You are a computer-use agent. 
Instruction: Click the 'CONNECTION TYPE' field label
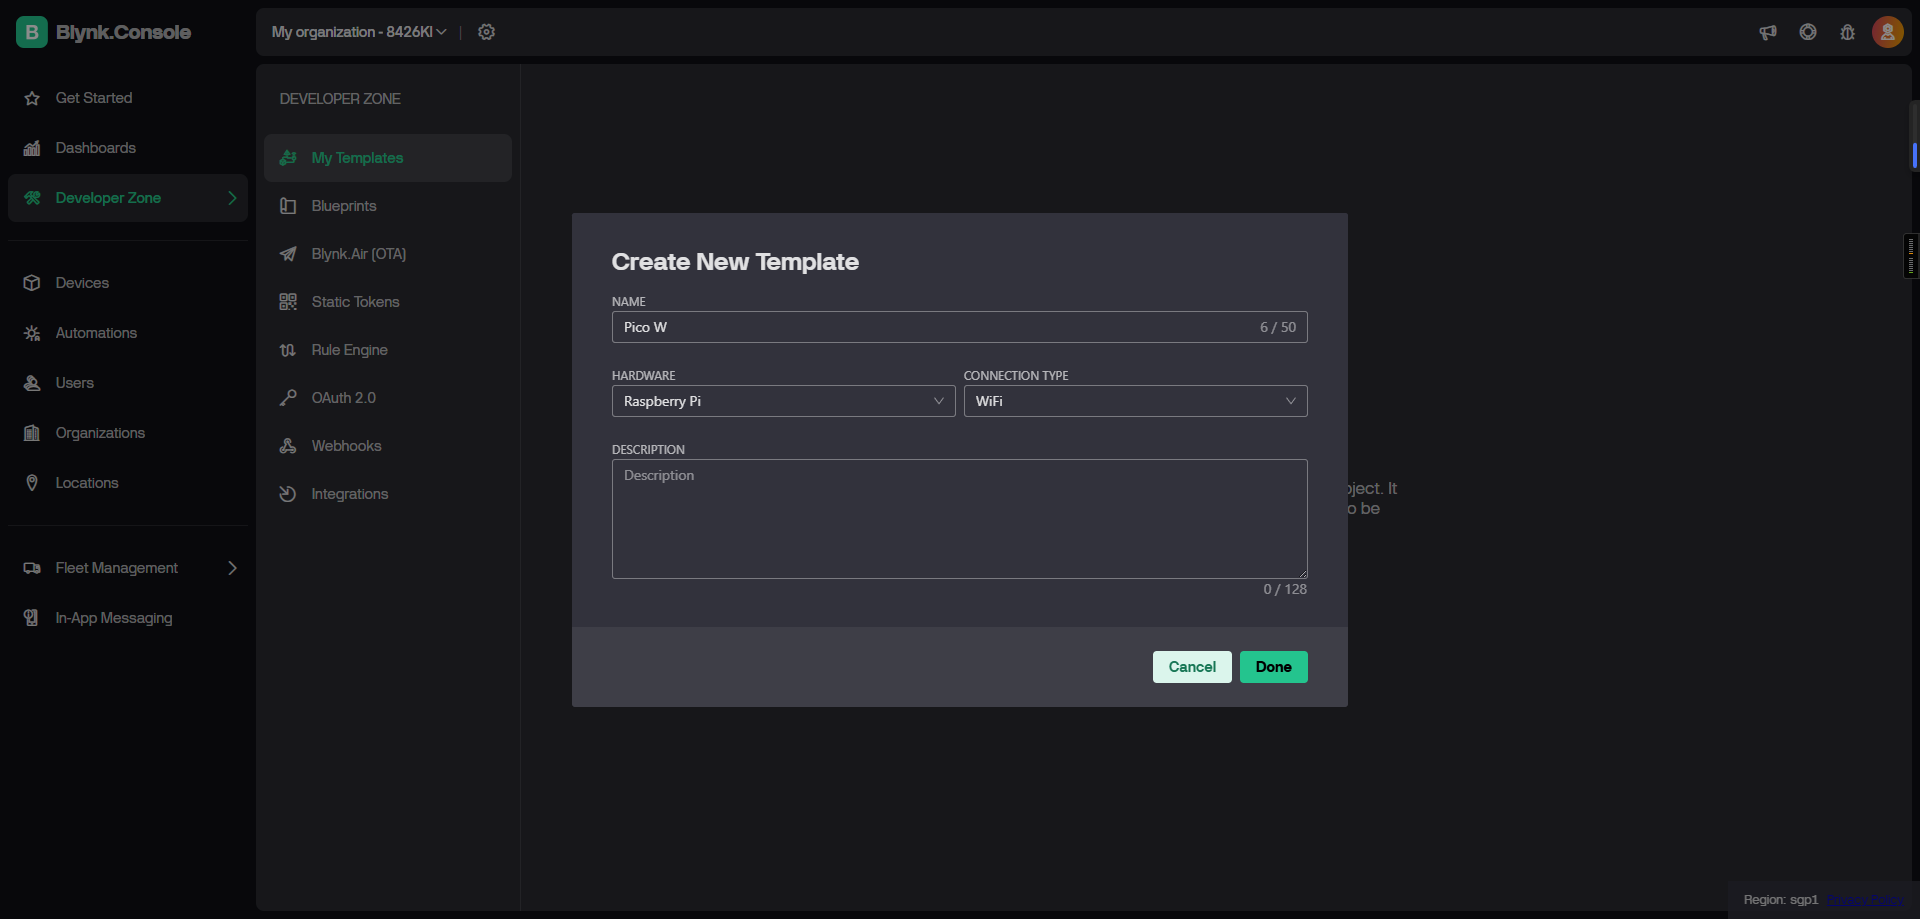coord(1016,376)
